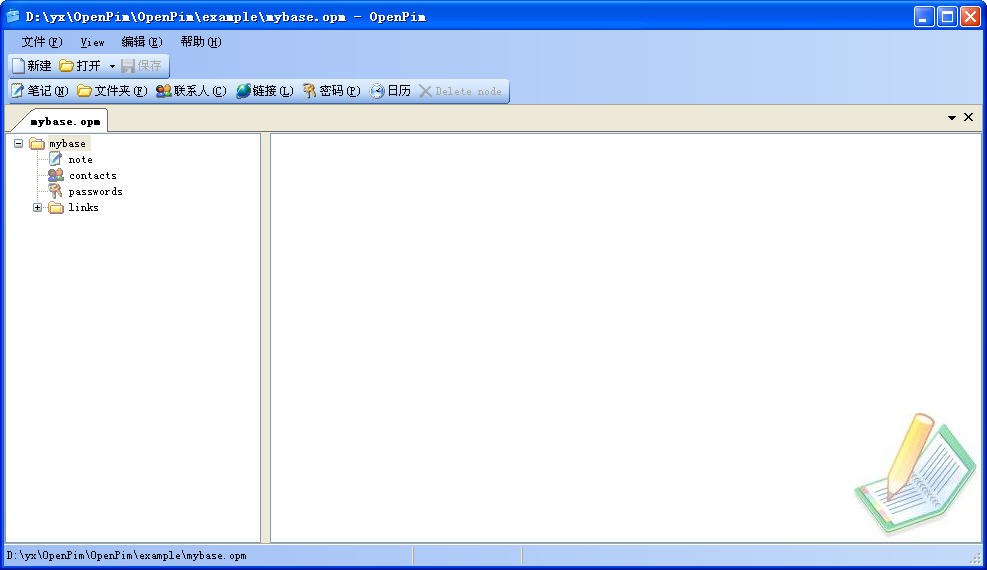Click the links folder icon in tree

click(x=56, y=208)
